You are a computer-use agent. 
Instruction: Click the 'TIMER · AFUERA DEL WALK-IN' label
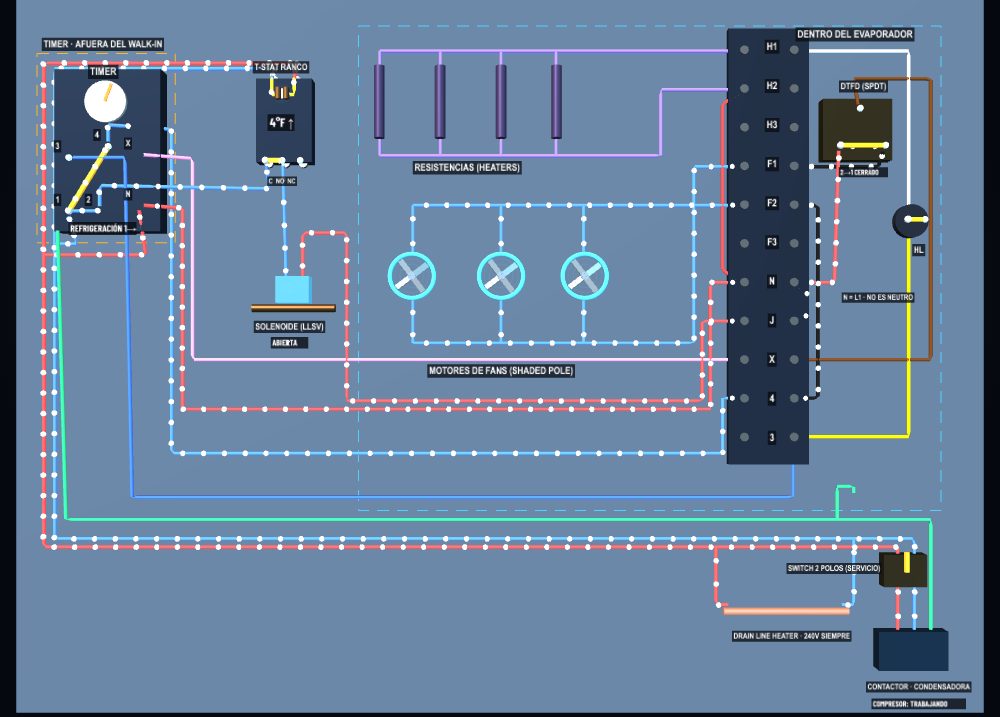tap(103, 44)
